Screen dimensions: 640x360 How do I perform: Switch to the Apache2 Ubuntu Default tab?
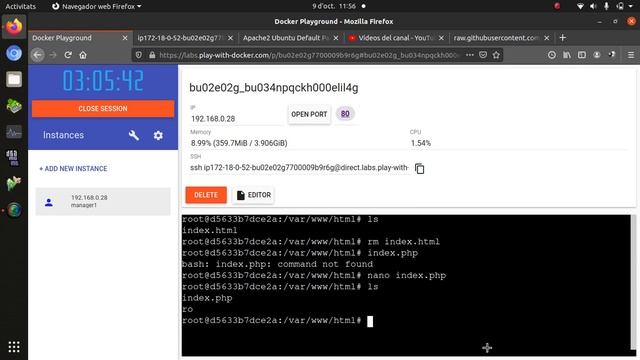(291, 38)
